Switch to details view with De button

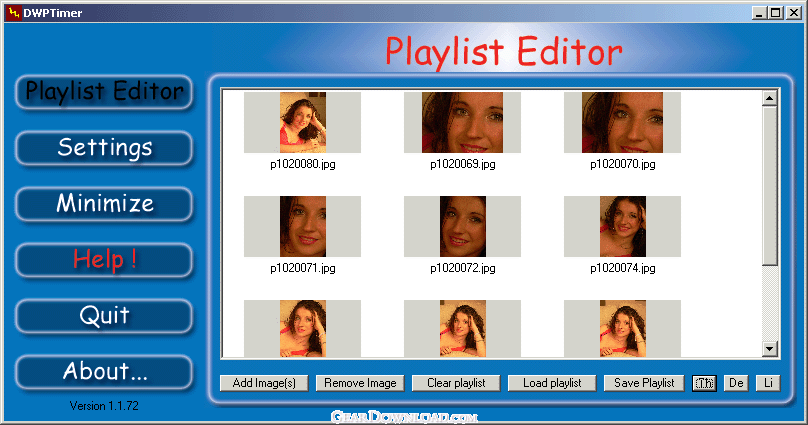pyautogui.click(x=736, y=383)
